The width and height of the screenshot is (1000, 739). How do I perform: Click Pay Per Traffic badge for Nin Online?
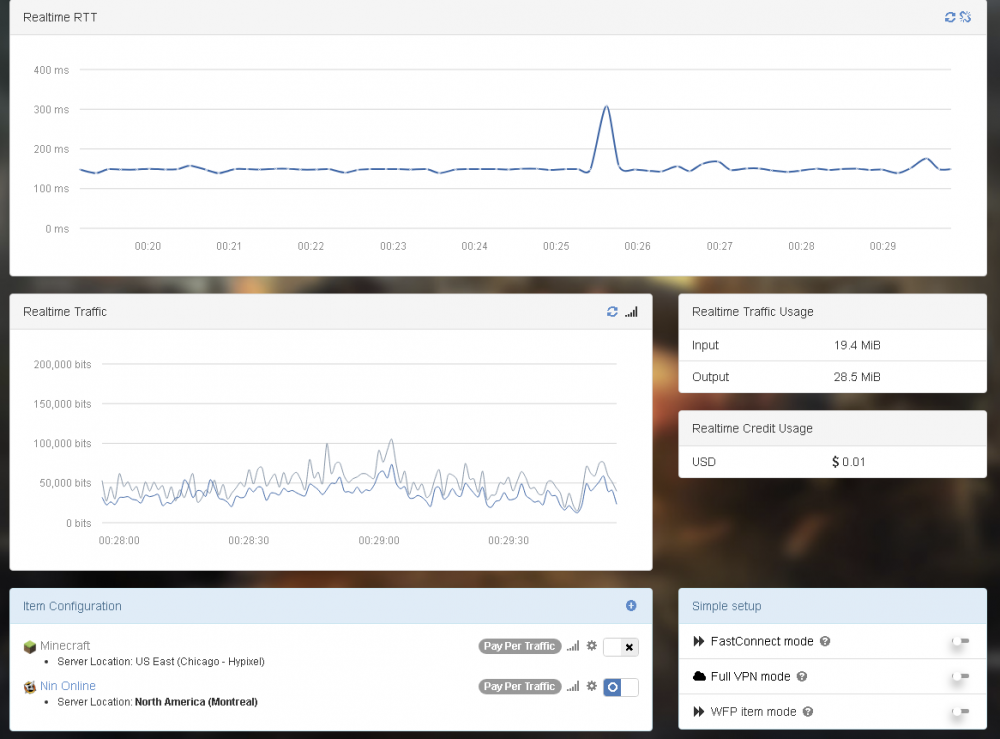[519, 686]
